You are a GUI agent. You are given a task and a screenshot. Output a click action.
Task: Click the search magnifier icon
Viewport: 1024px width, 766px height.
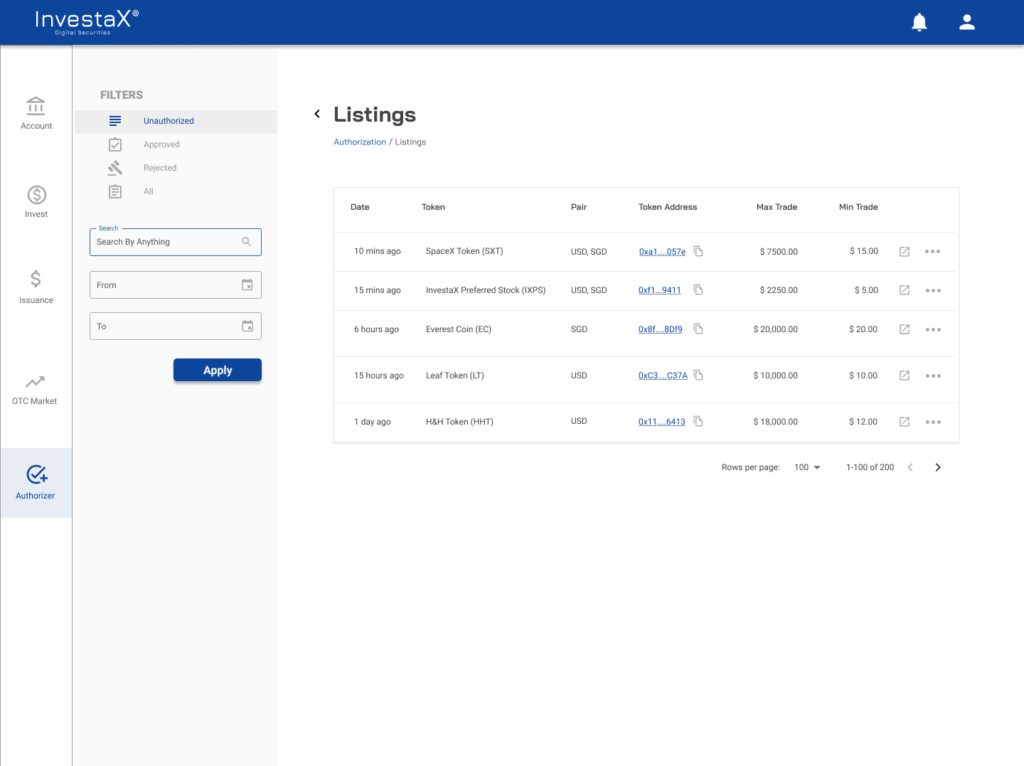pyautogui.click(x=247, y=242)
